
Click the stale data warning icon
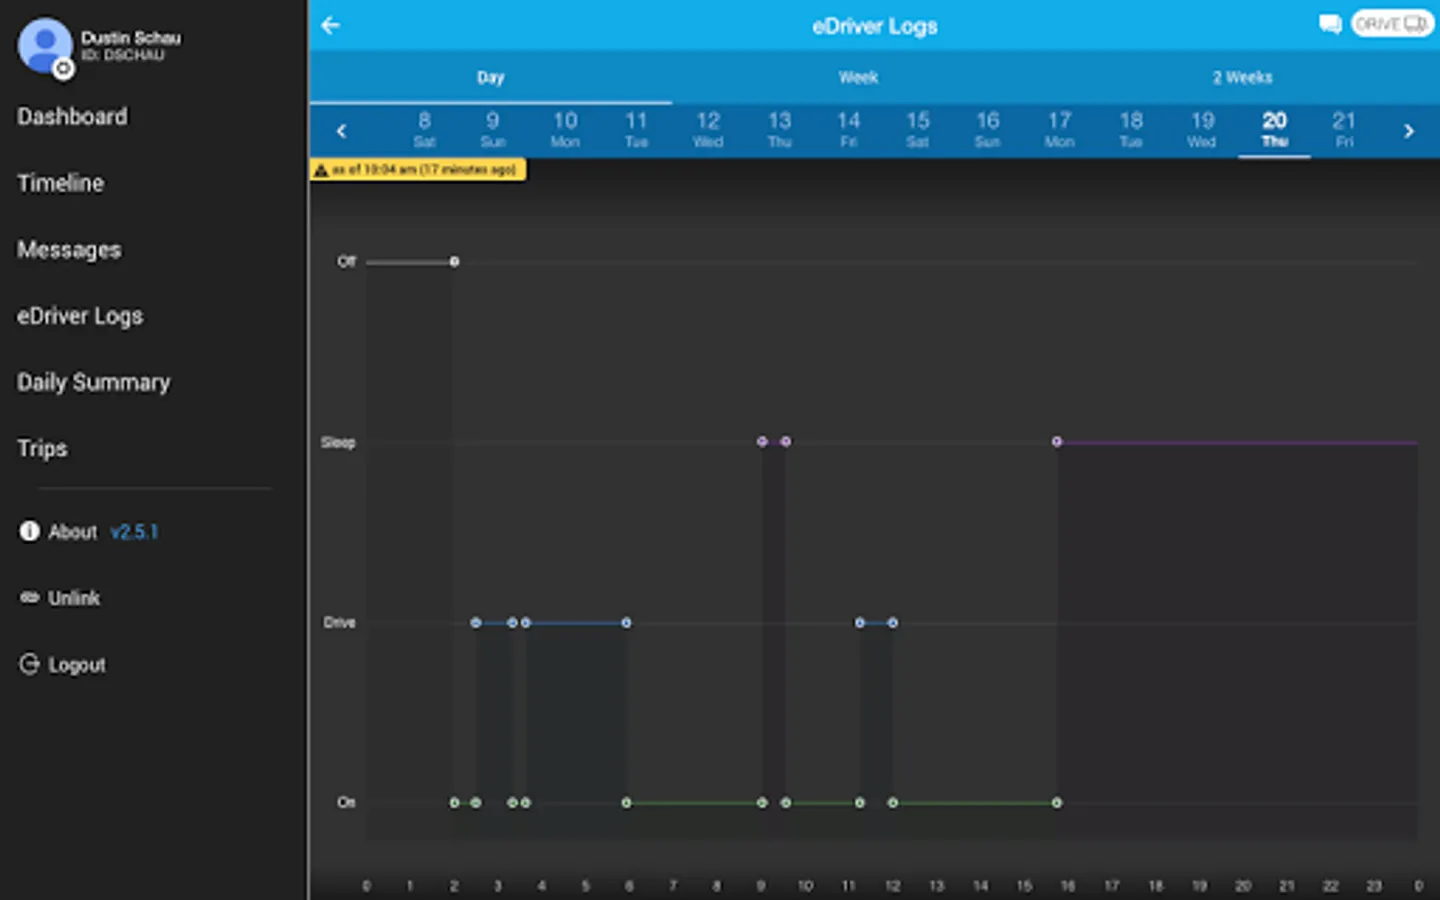[321, 170]
